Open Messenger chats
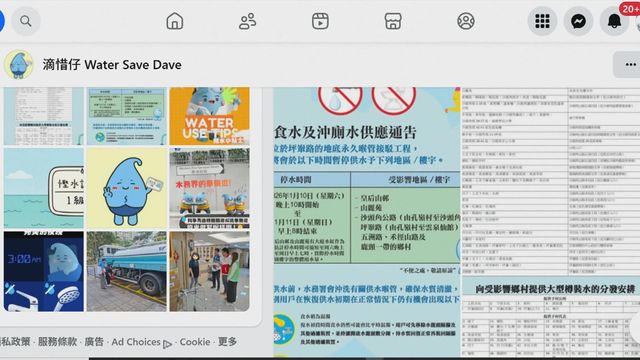 (x=578, y=21)
